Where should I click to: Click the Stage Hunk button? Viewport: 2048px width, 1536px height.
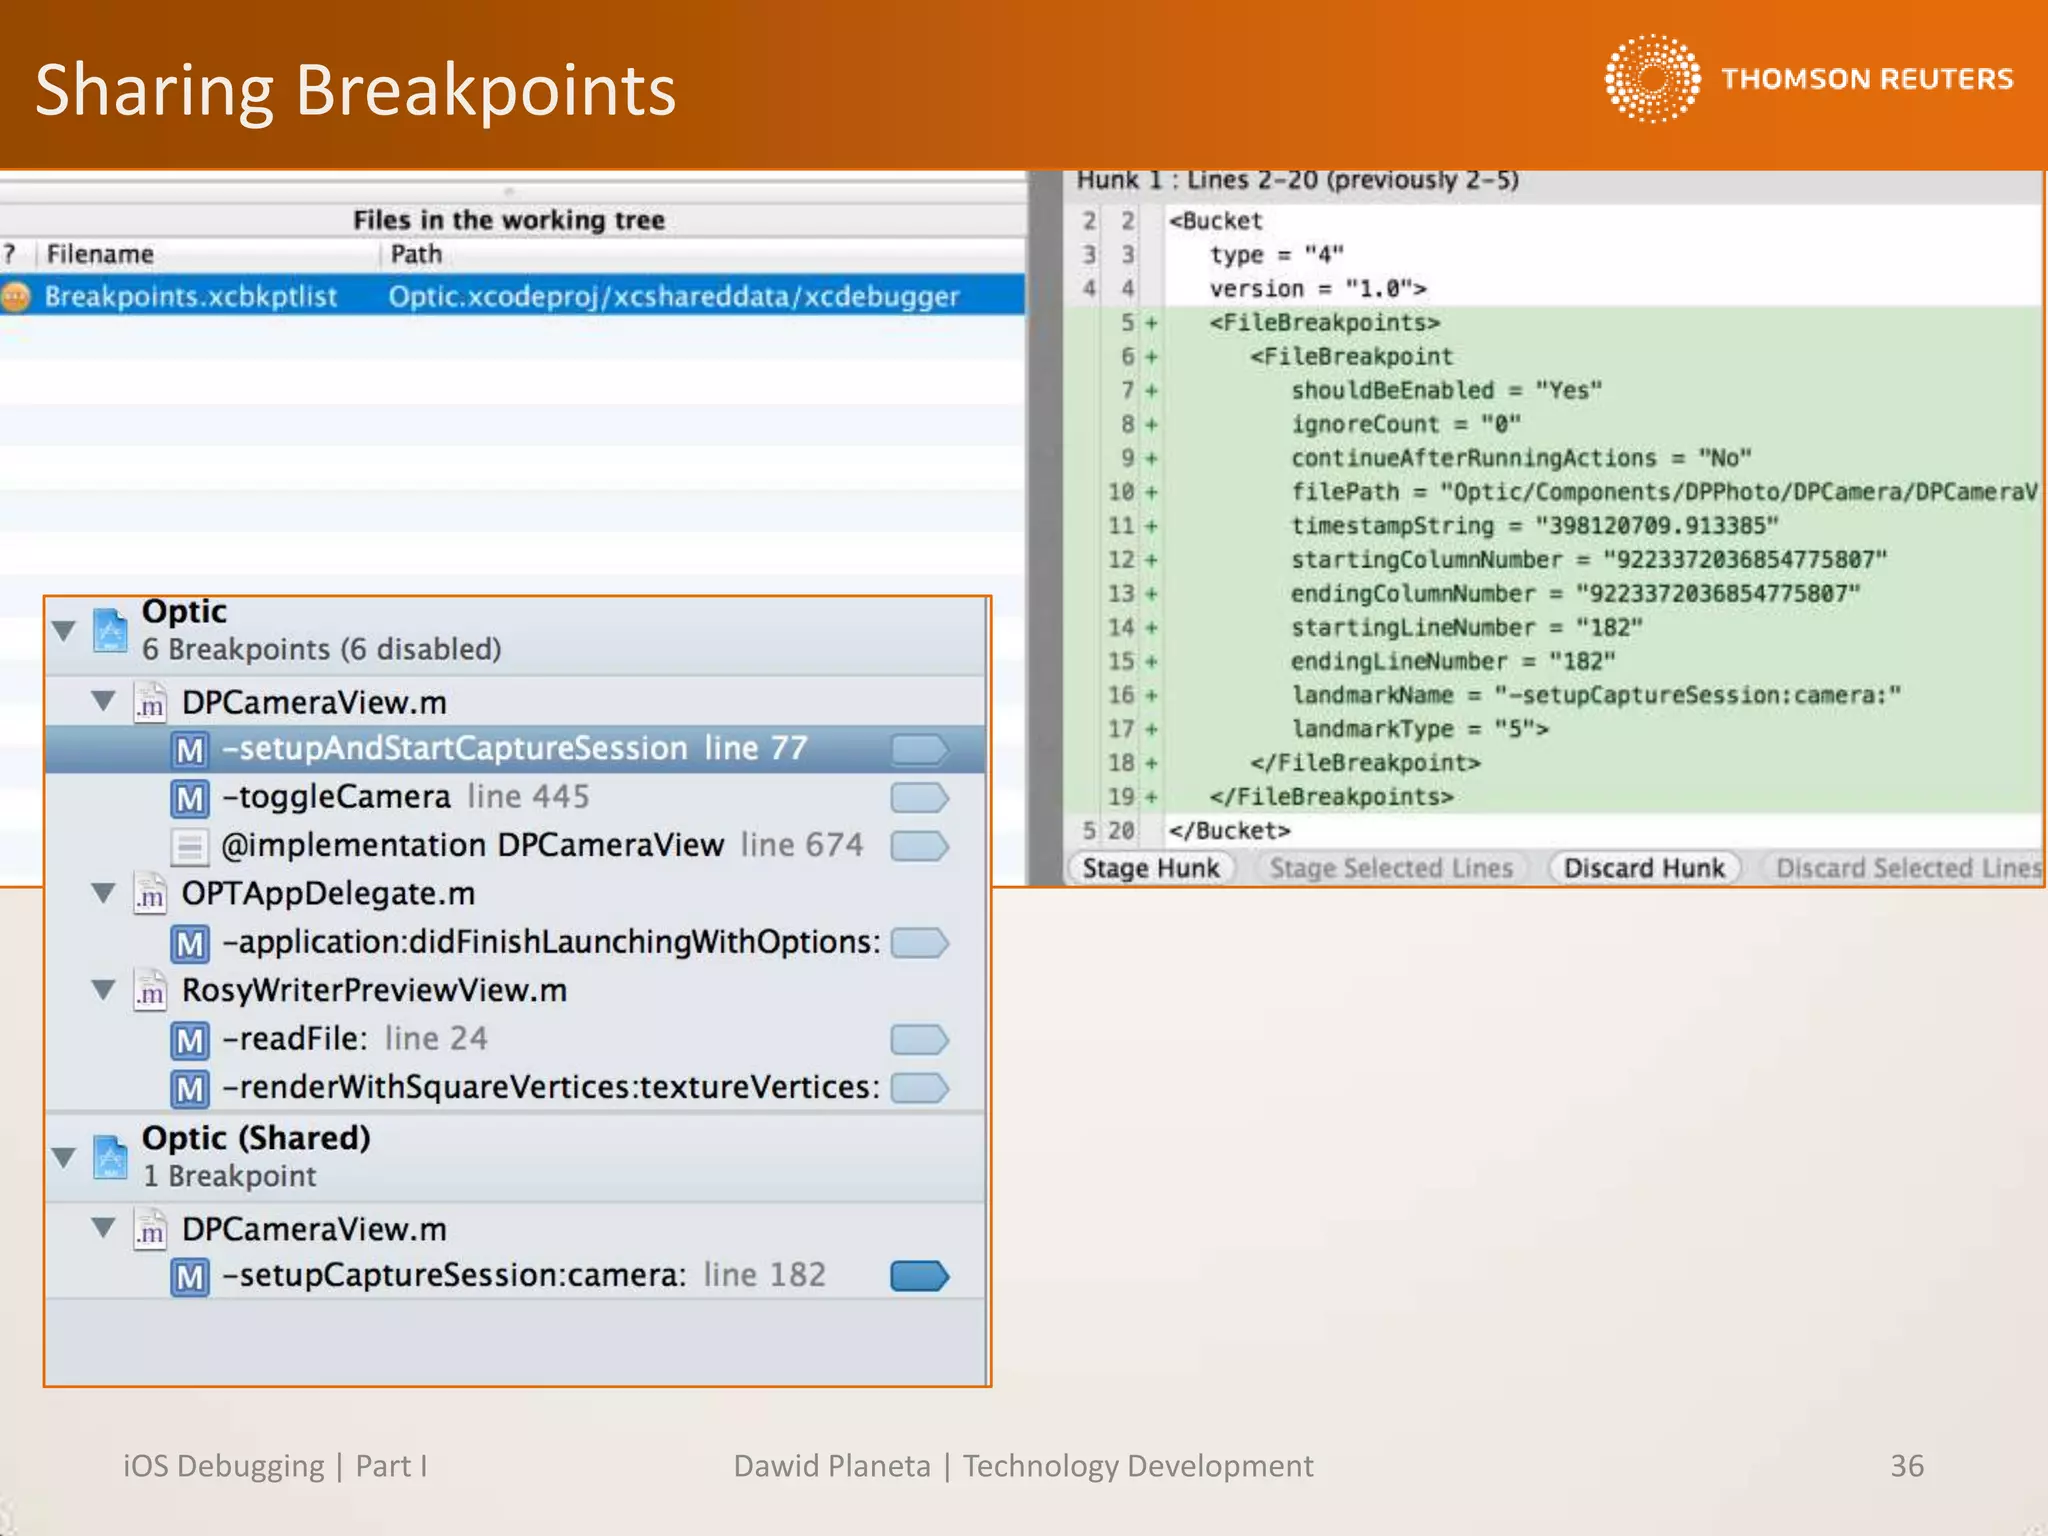tap(1151, 868)
